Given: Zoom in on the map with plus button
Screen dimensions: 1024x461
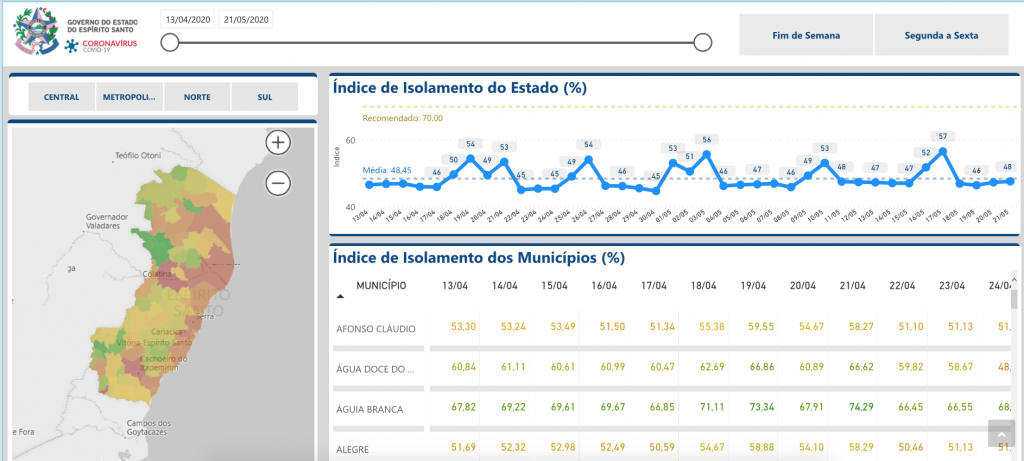Looking at the screenshot, I should (278, 142).
